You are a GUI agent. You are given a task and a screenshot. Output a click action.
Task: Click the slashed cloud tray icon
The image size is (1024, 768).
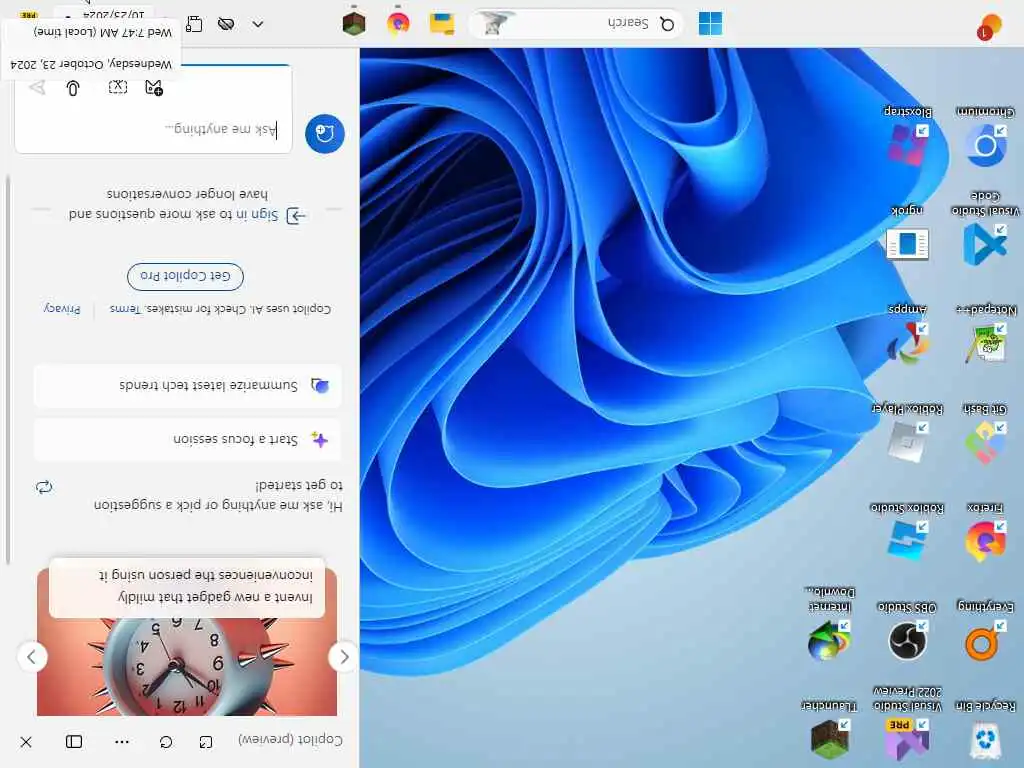(x=226, y=24)
